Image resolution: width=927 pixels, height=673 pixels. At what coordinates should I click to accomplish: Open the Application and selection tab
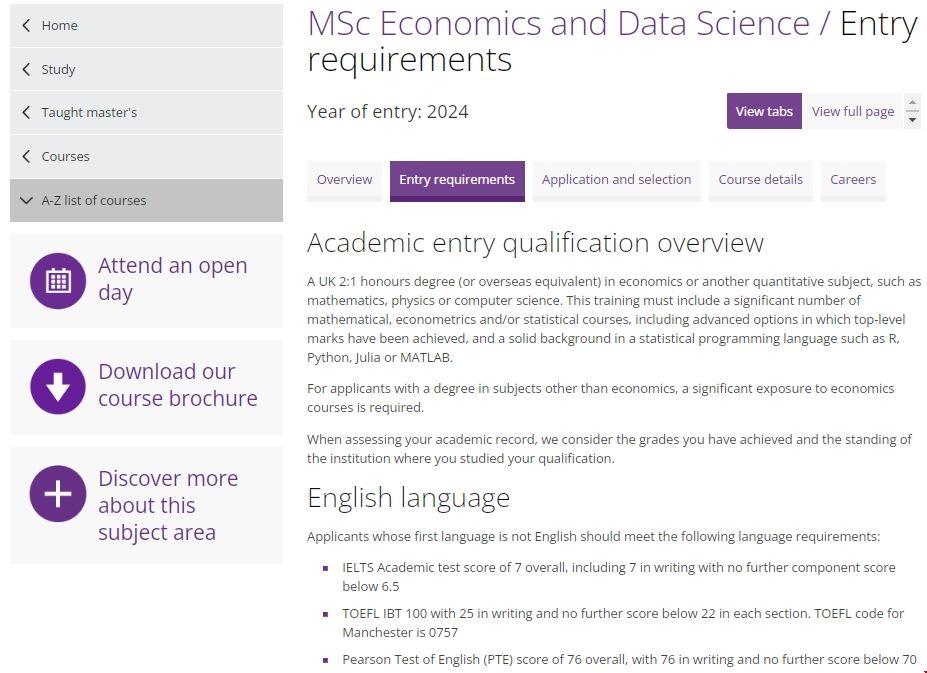(616, 180)
